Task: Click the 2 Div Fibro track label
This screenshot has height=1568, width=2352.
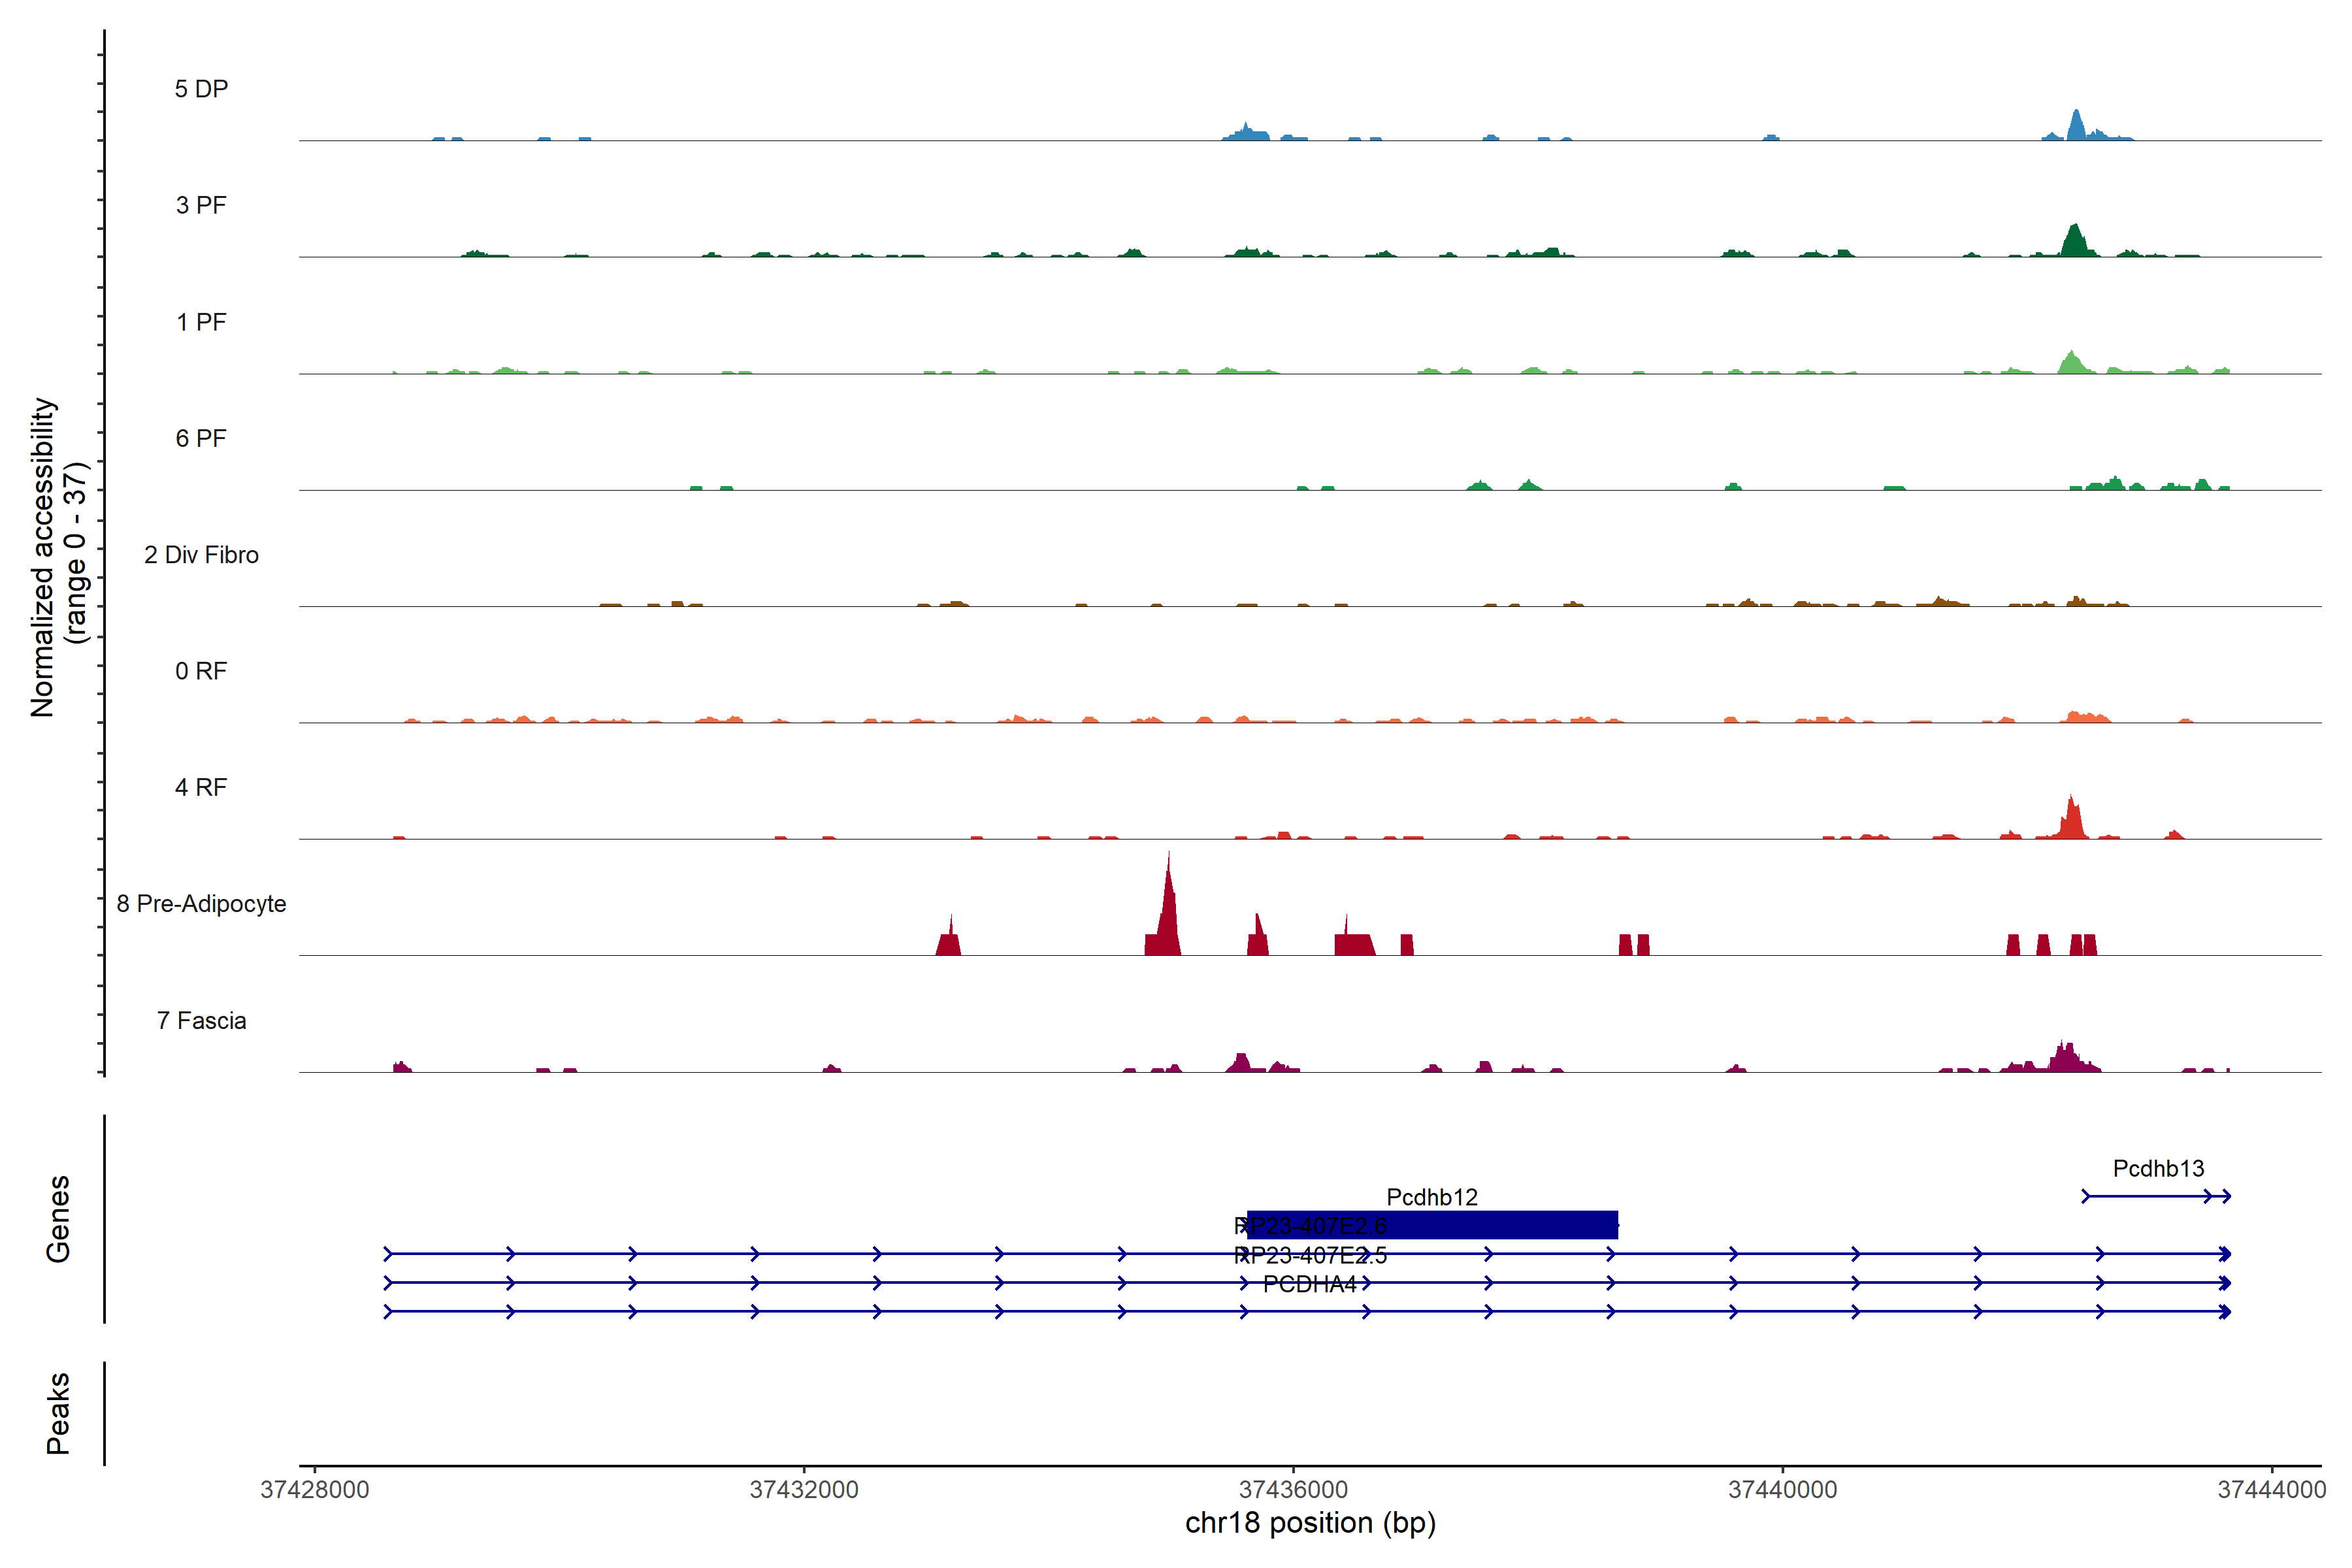Action: pyautogui.click(x=201, y=554)
